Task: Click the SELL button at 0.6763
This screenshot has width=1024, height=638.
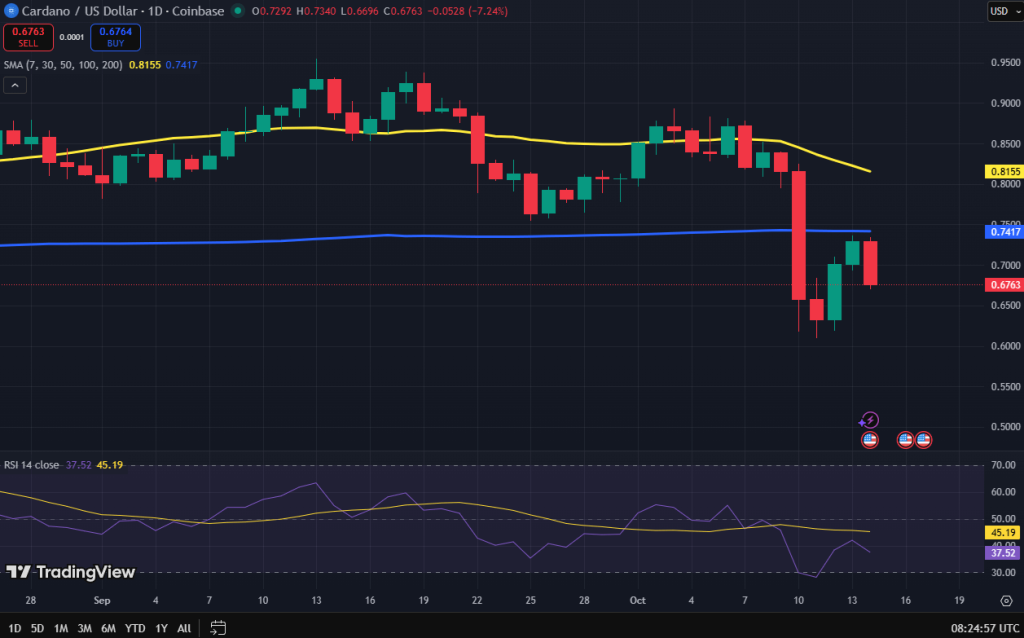Action: pyautogui.click(x=29, y=37)
